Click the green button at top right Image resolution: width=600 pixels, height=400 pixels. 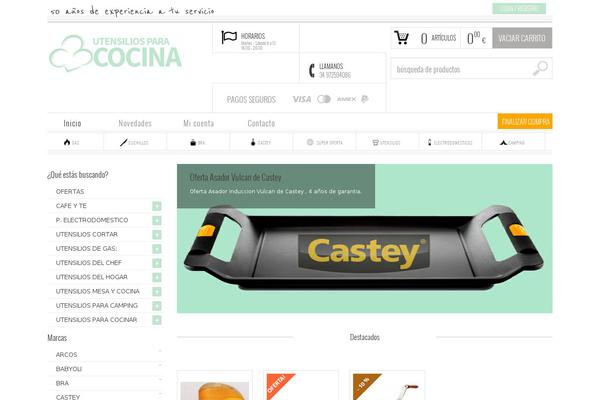(x=519, y=8)
